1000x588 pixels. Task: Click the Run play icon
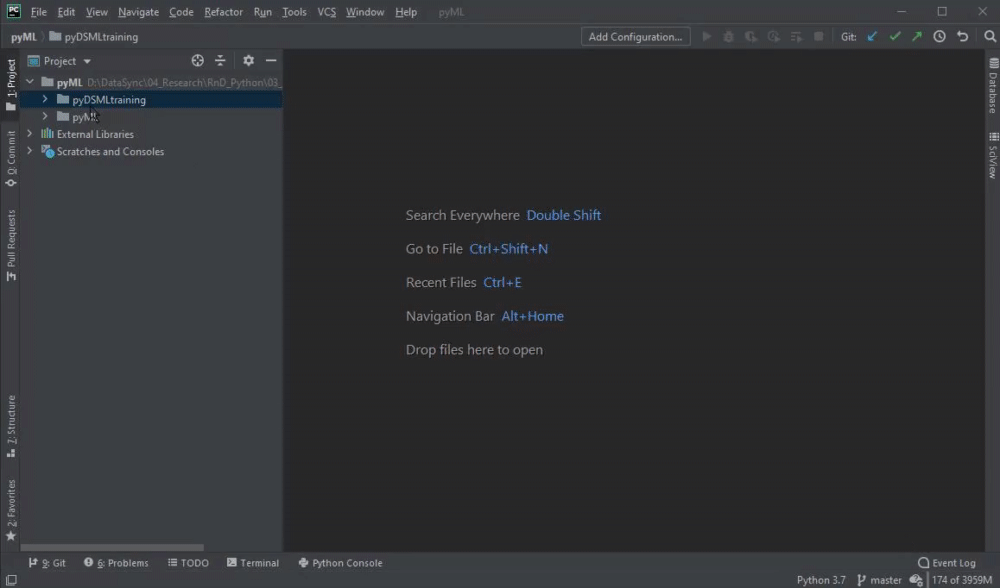point(707,36)
